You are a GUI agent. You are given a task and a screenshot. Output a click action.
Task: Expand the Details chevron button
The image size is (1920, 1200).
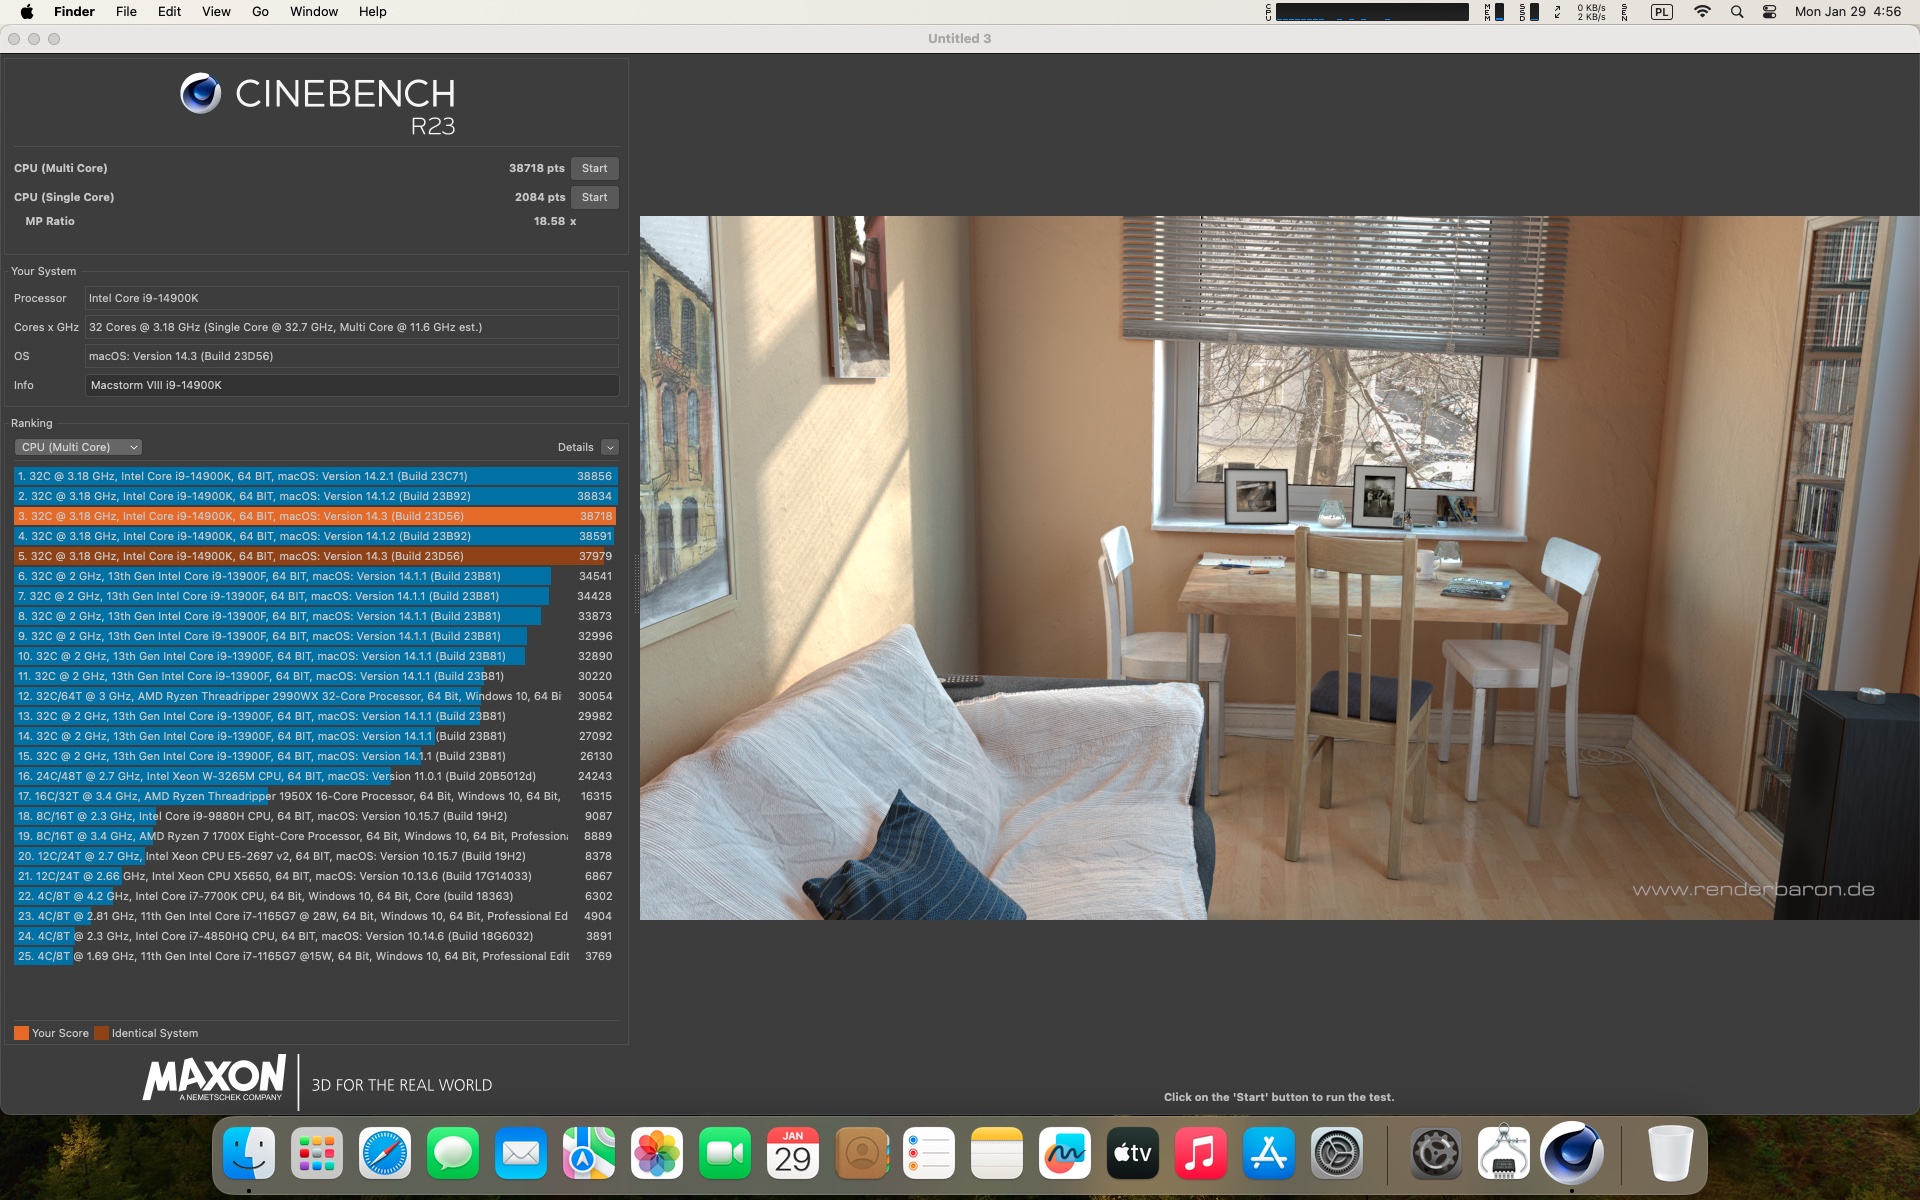[610, 447]
